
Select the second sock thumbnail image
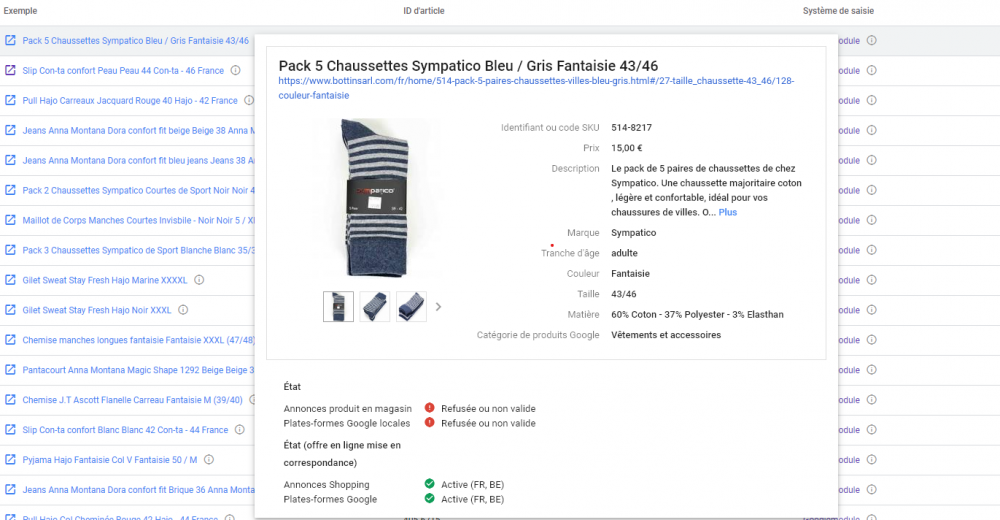375,307
